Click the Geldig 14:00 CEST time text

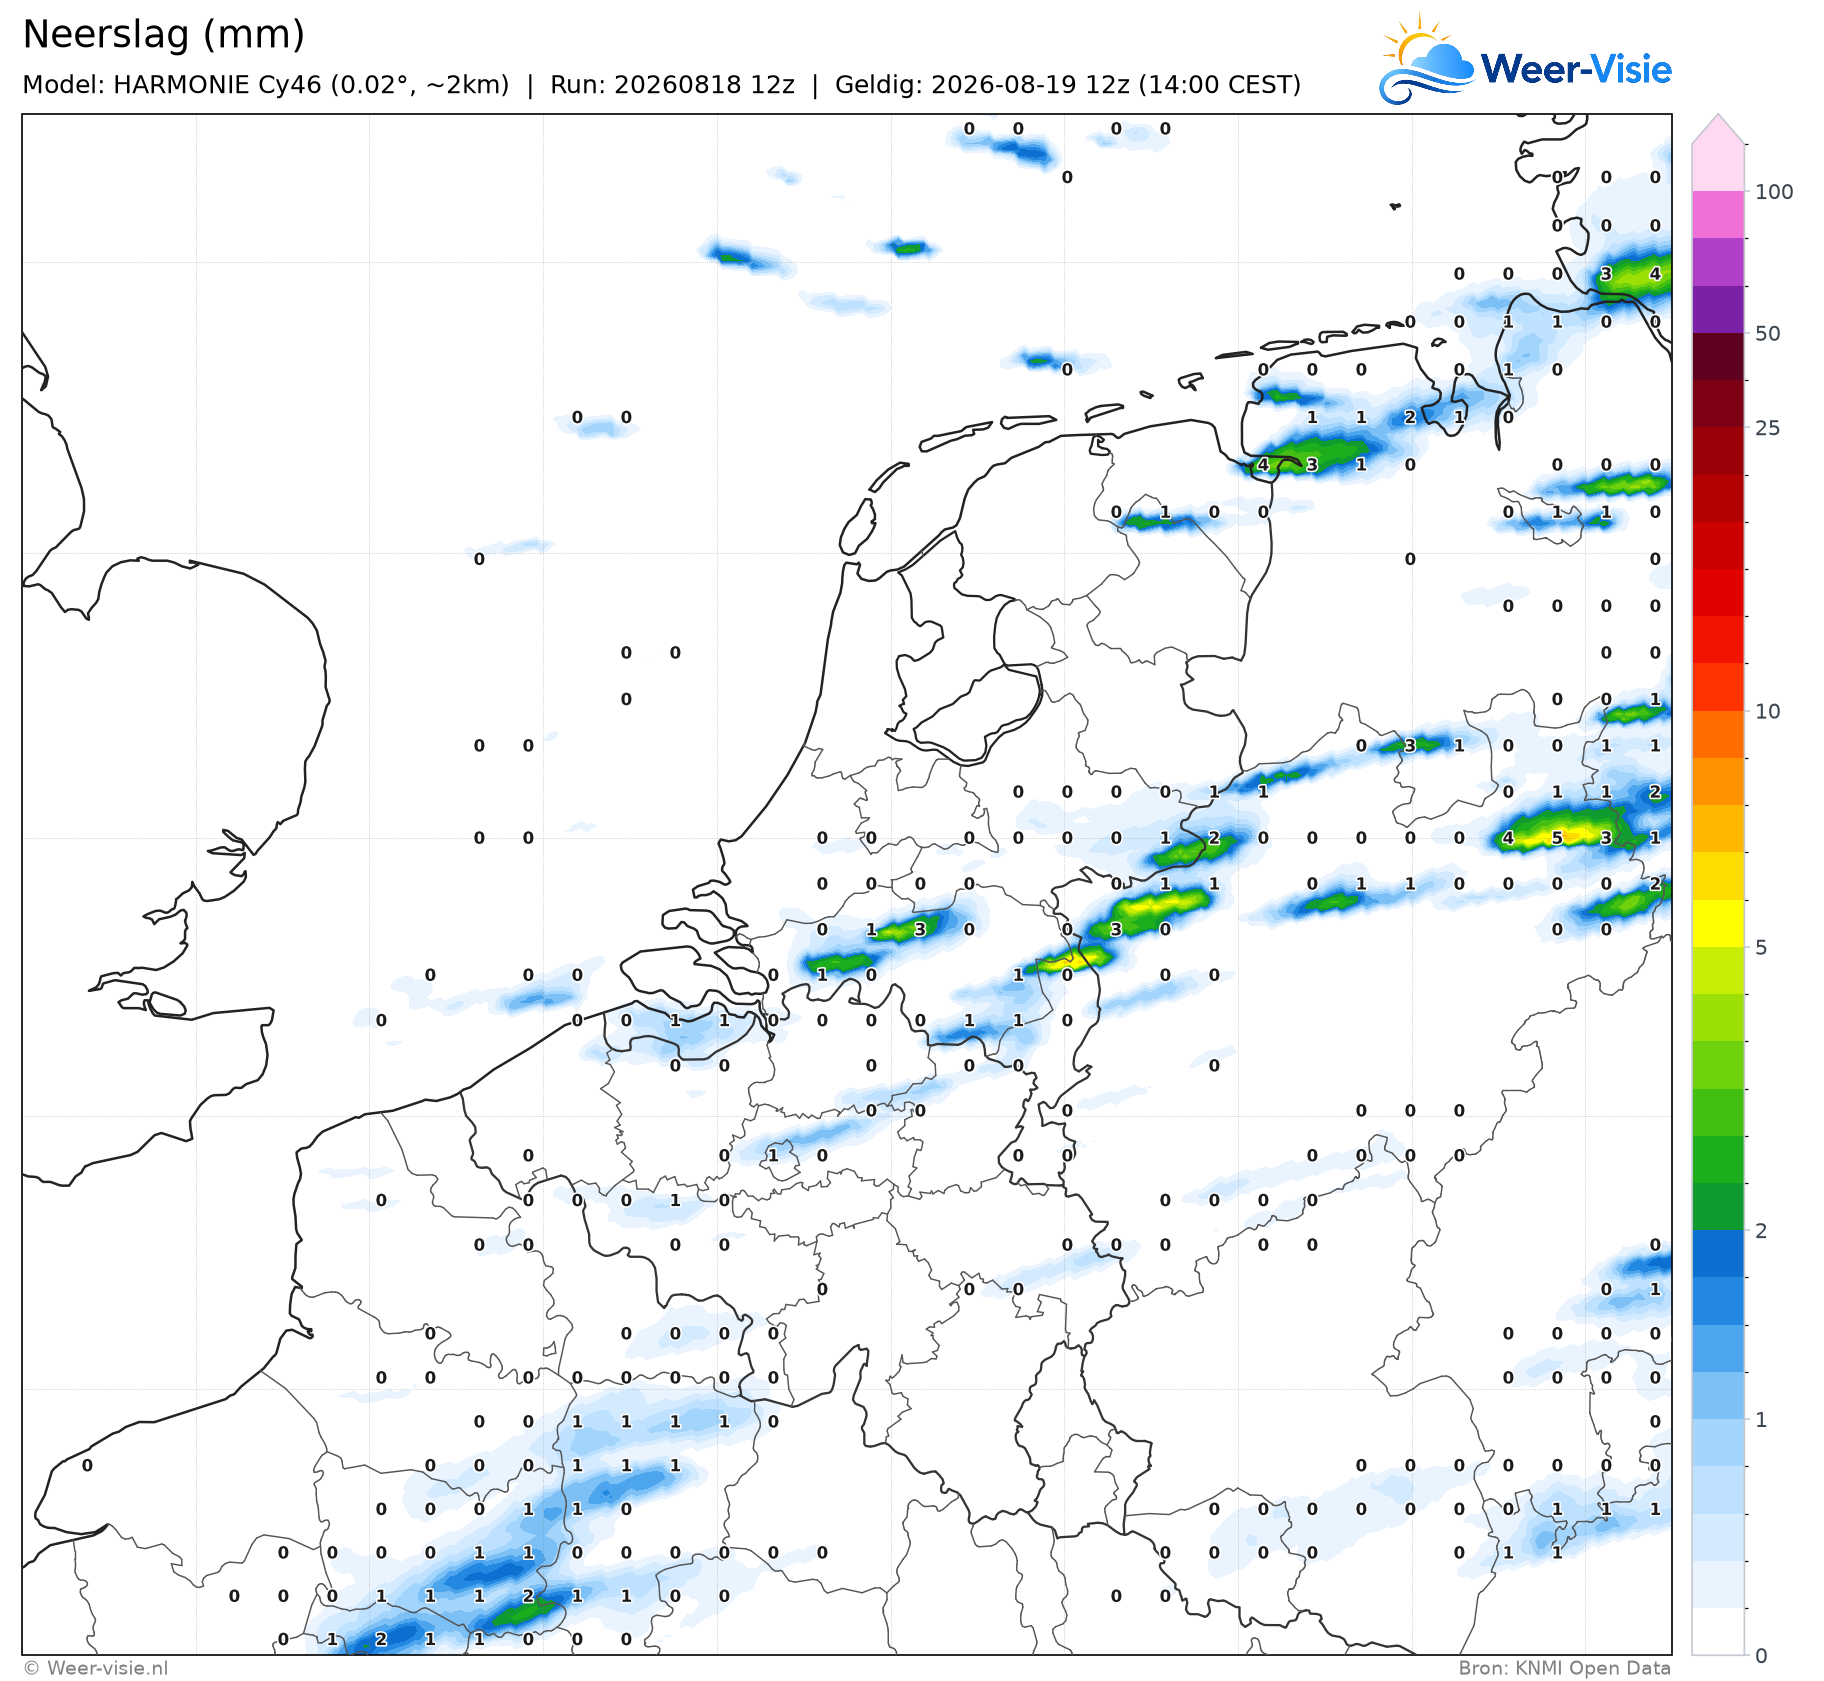[1068, 85]
